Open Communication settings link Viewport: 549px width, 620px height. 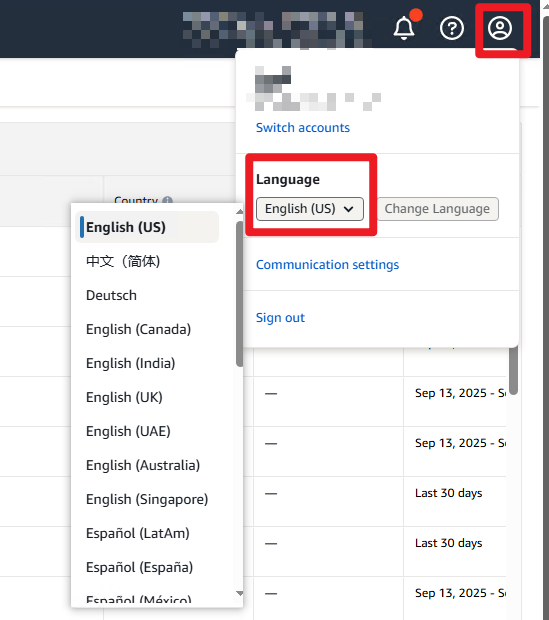[x=328, y=265]
